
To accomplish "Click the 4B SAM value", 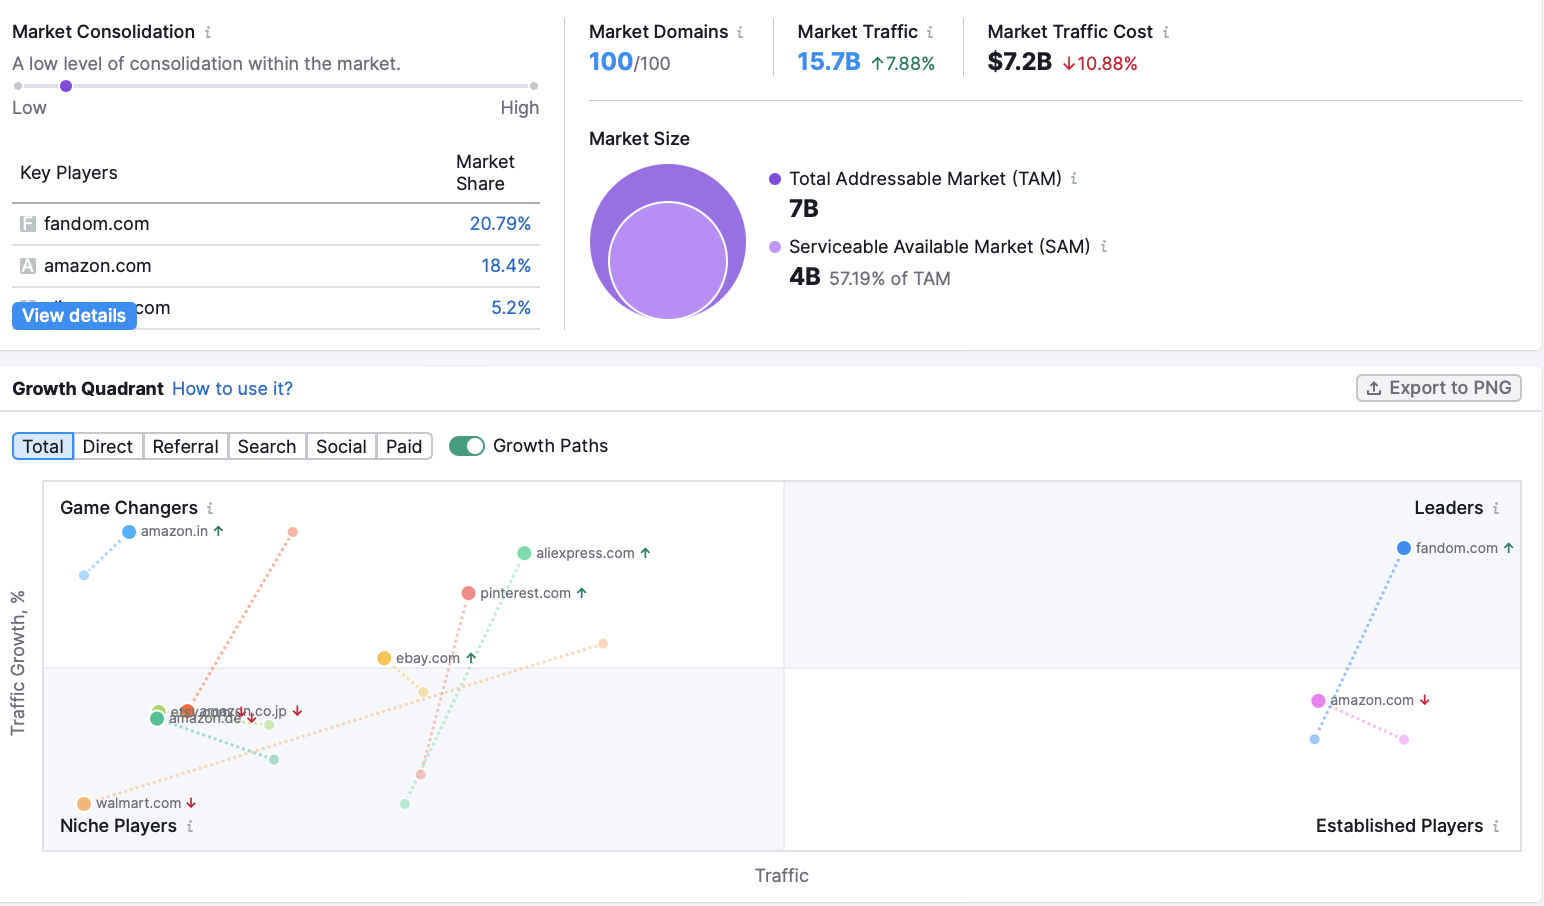I will click(x=805, y=277).
